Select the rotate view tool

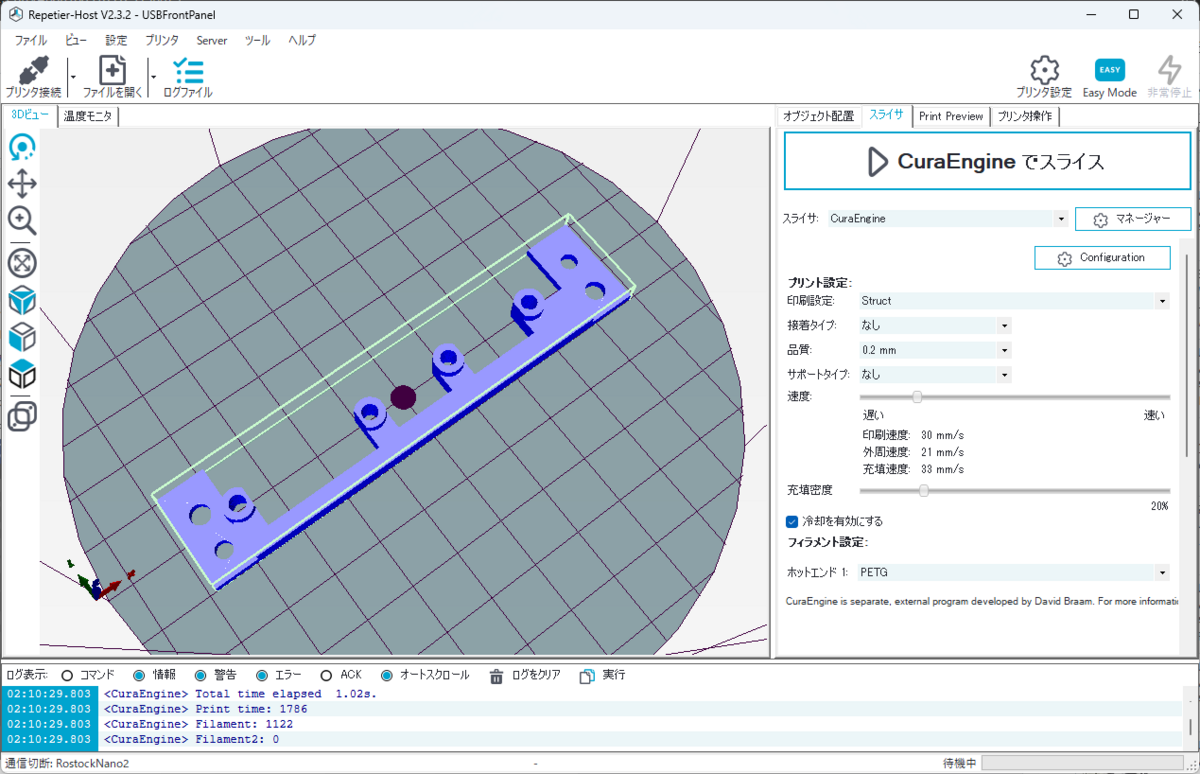(x=22, y=148)
